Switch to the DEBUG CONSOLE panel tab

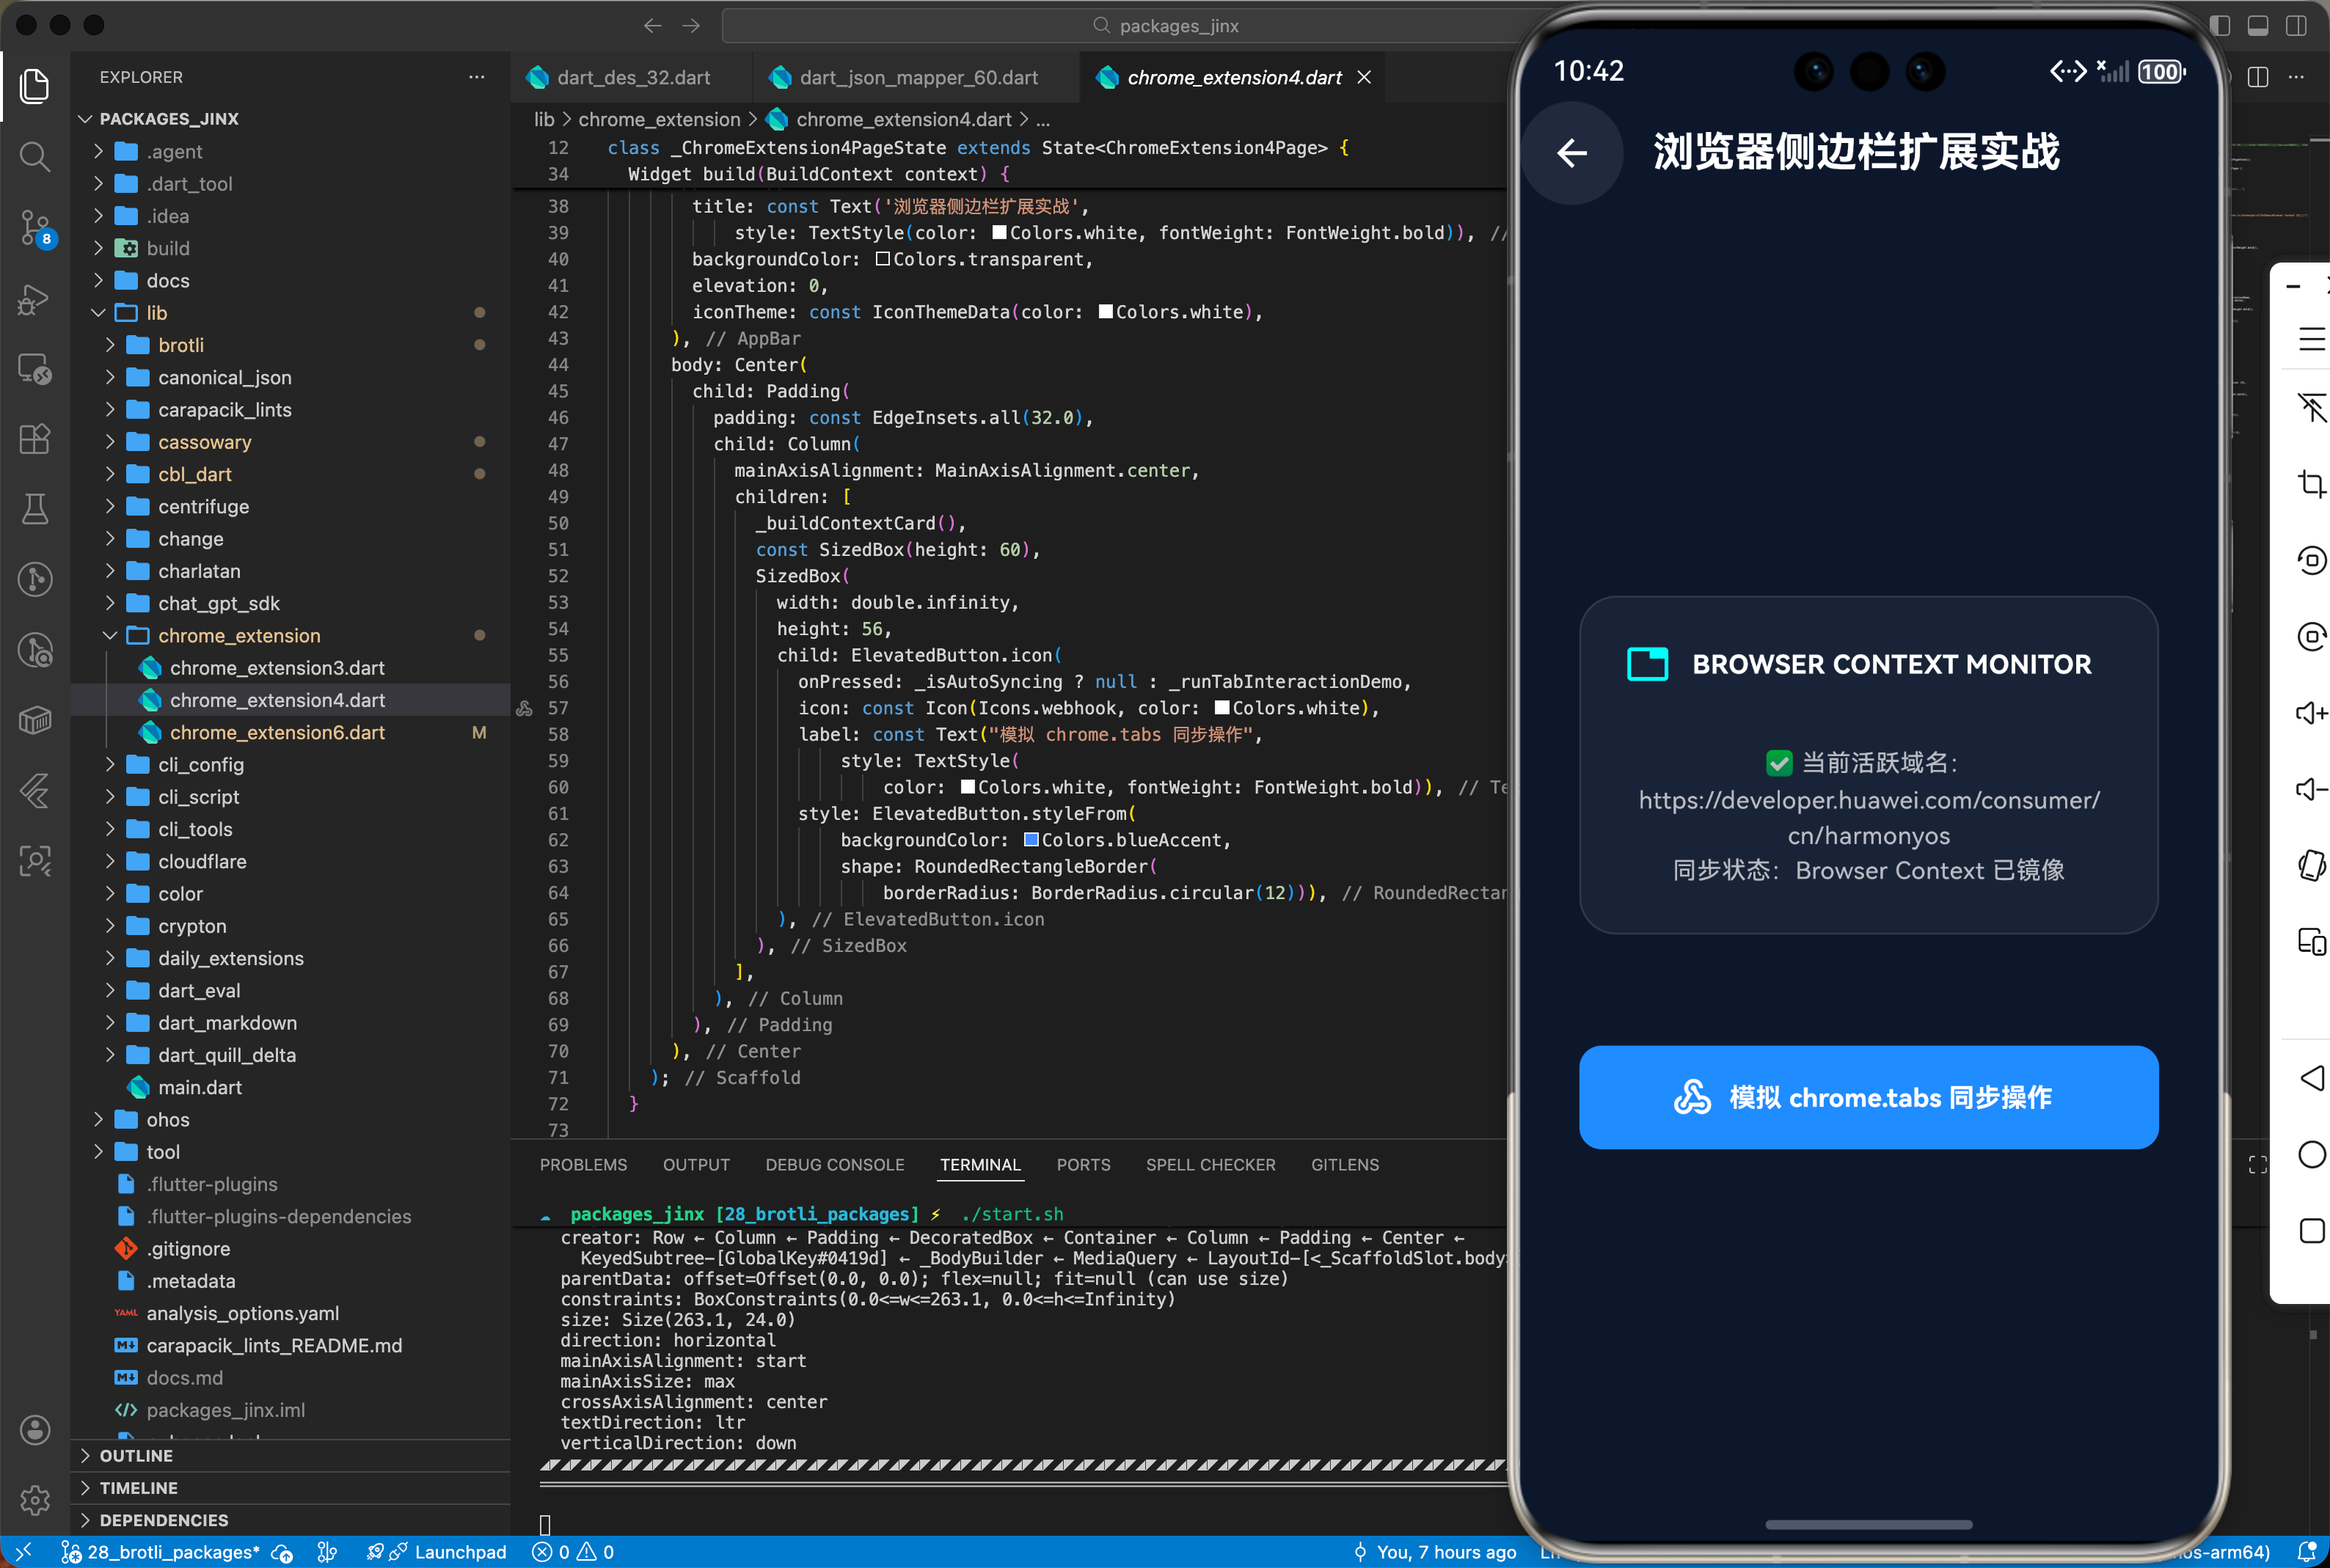click(x=834, y=1165)
